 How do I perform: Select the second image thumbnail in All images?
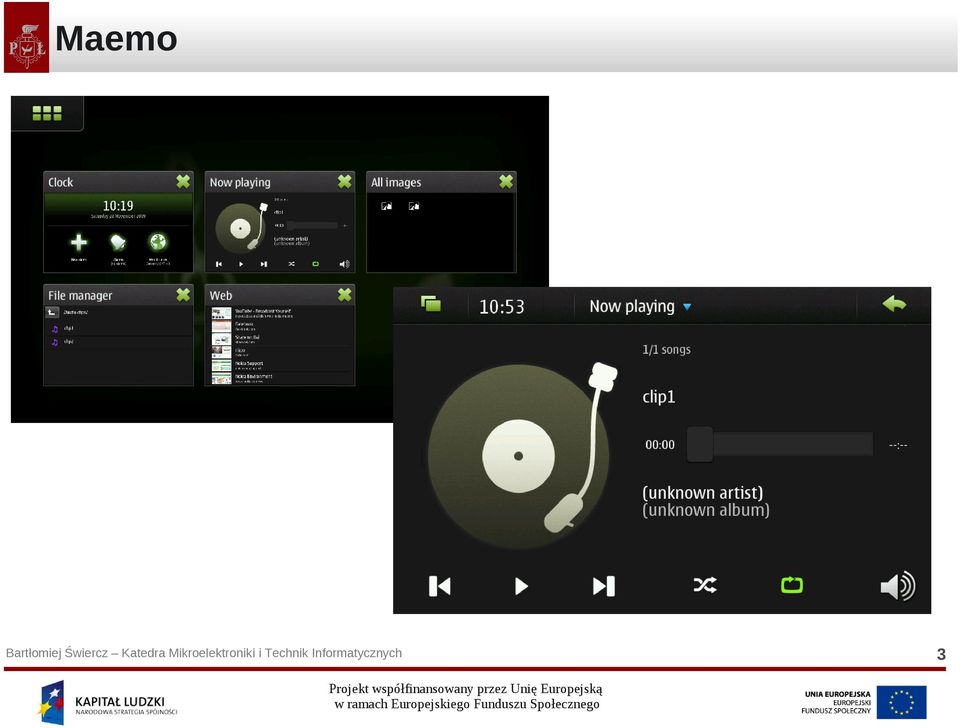(x=414, y=206)
